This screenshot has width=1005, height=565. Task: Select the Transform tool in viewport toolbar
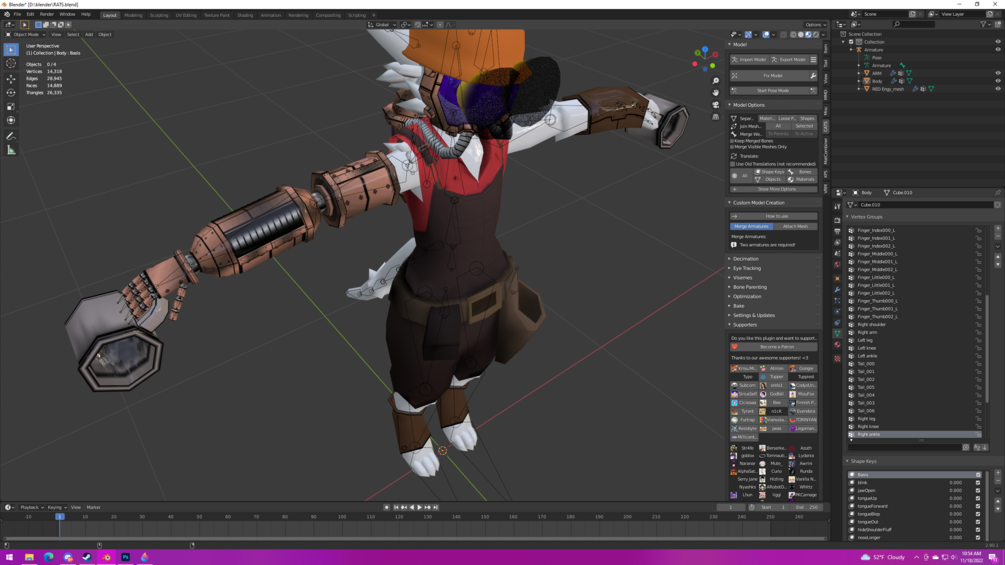click(x=11, y=120)
